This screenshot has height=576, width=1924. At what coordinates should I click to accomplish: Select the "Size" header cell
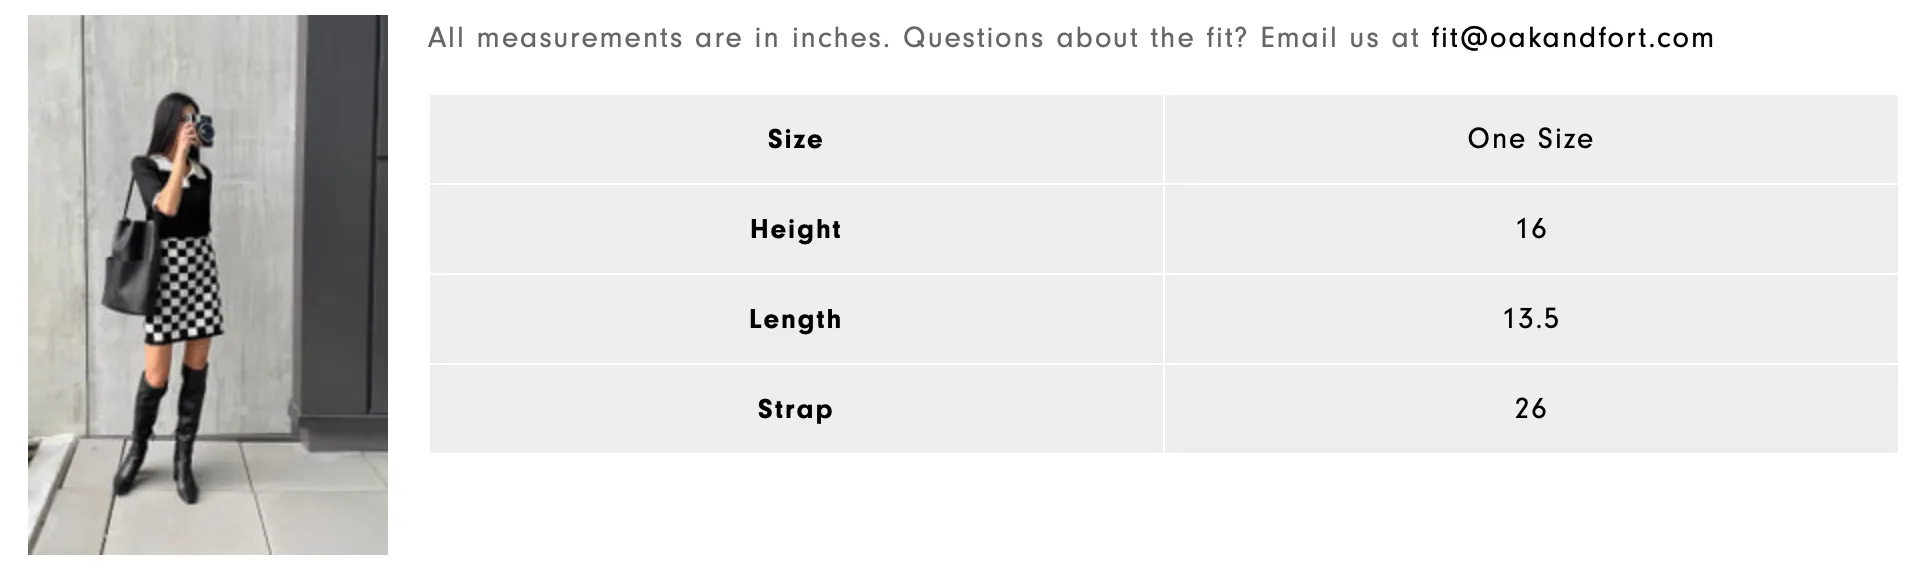796,139
